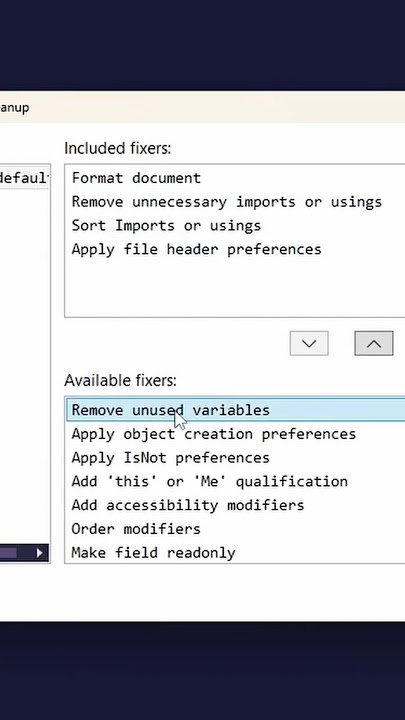Viewport: 405px width, 720px height.
Task: Click the Available fixers label
Action: pos(120,381)
